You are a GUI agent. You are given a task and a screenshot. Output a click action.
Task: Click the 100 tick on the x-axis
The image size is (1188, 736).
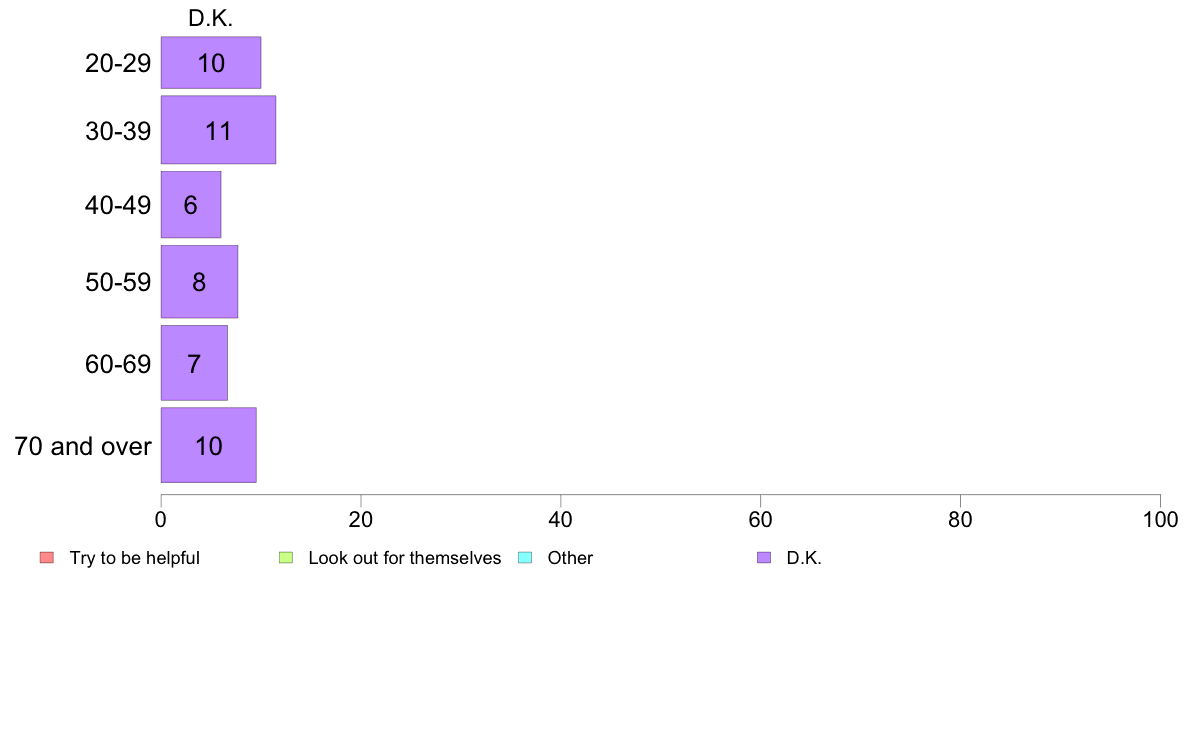point(1160,519)
